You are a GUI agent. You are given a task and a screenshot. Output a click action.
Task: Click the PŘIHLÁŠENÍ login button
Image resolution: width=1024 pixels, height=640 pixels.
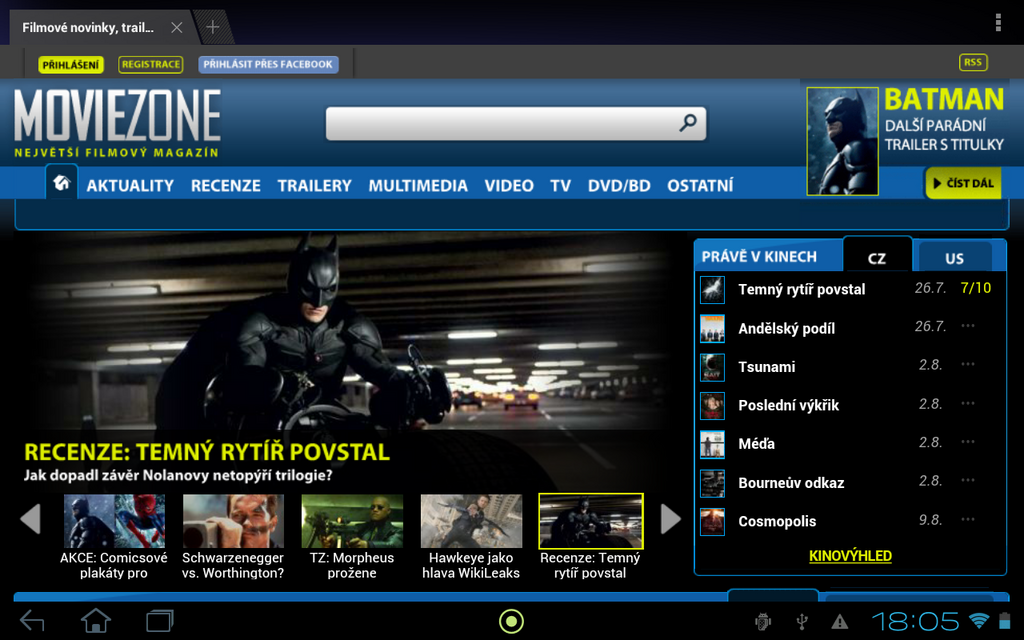71,65
